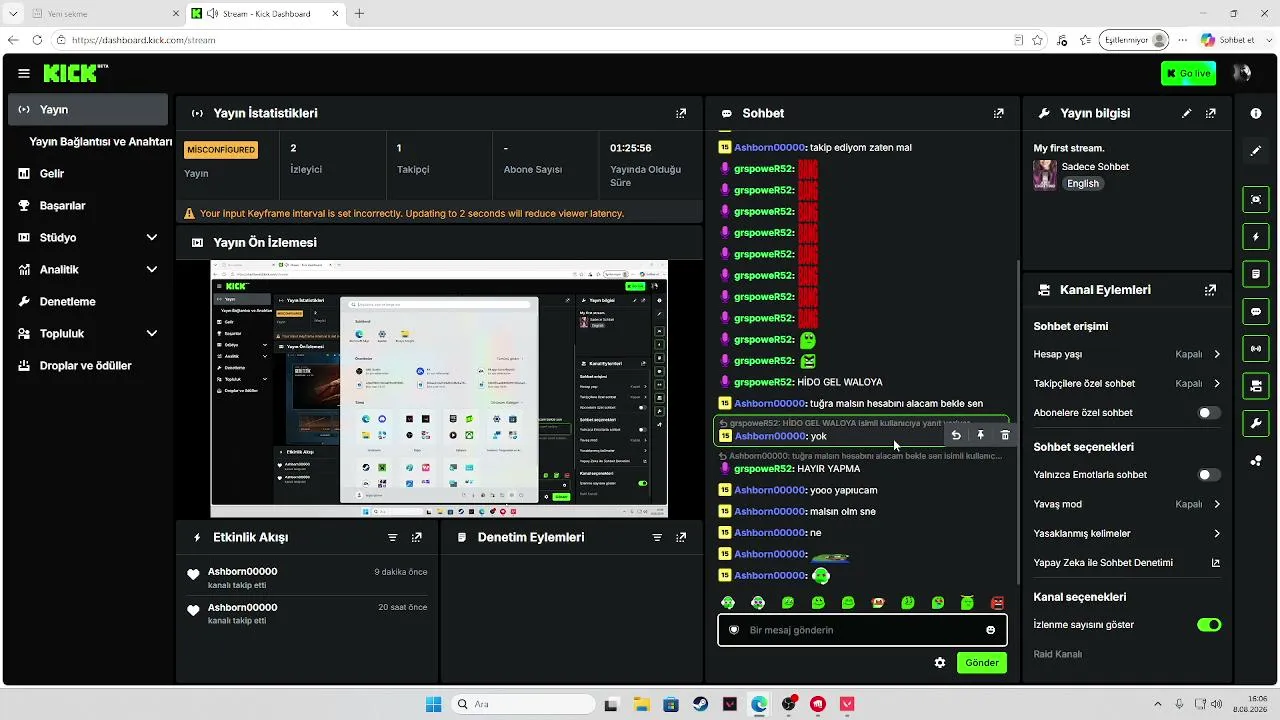
Task: Select Yayın in the left menu
Action: 88,109
